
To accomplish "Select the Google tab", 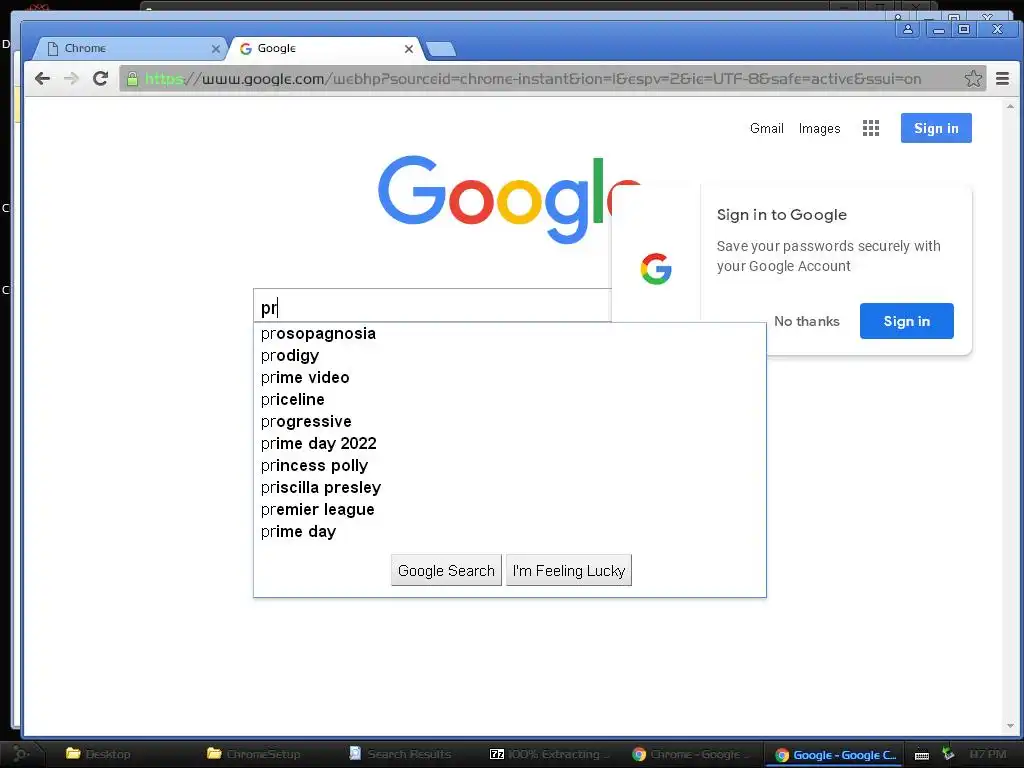I will click(x=327, y=48).
